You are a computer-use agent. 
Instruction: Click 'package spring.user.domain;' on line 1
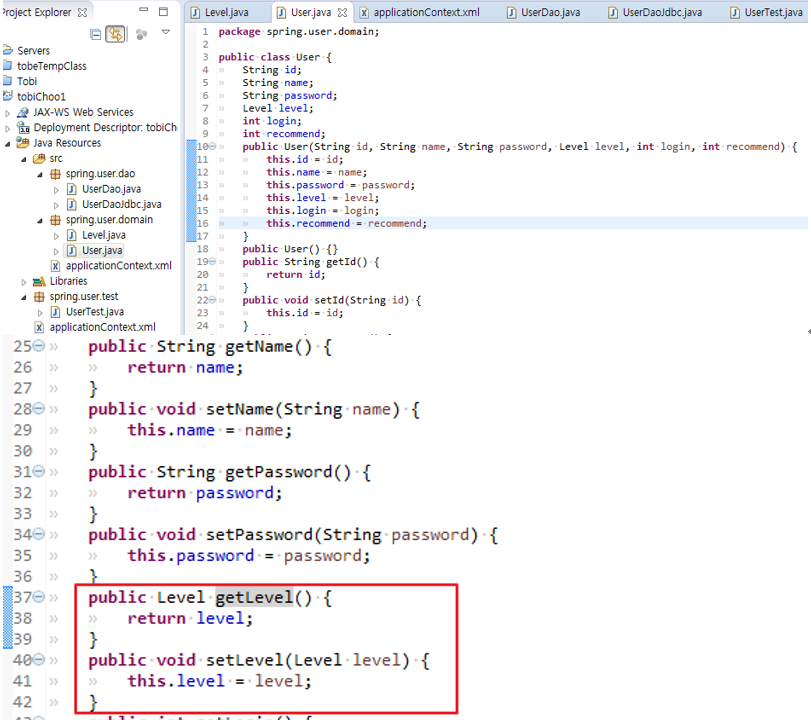point(298,32)
